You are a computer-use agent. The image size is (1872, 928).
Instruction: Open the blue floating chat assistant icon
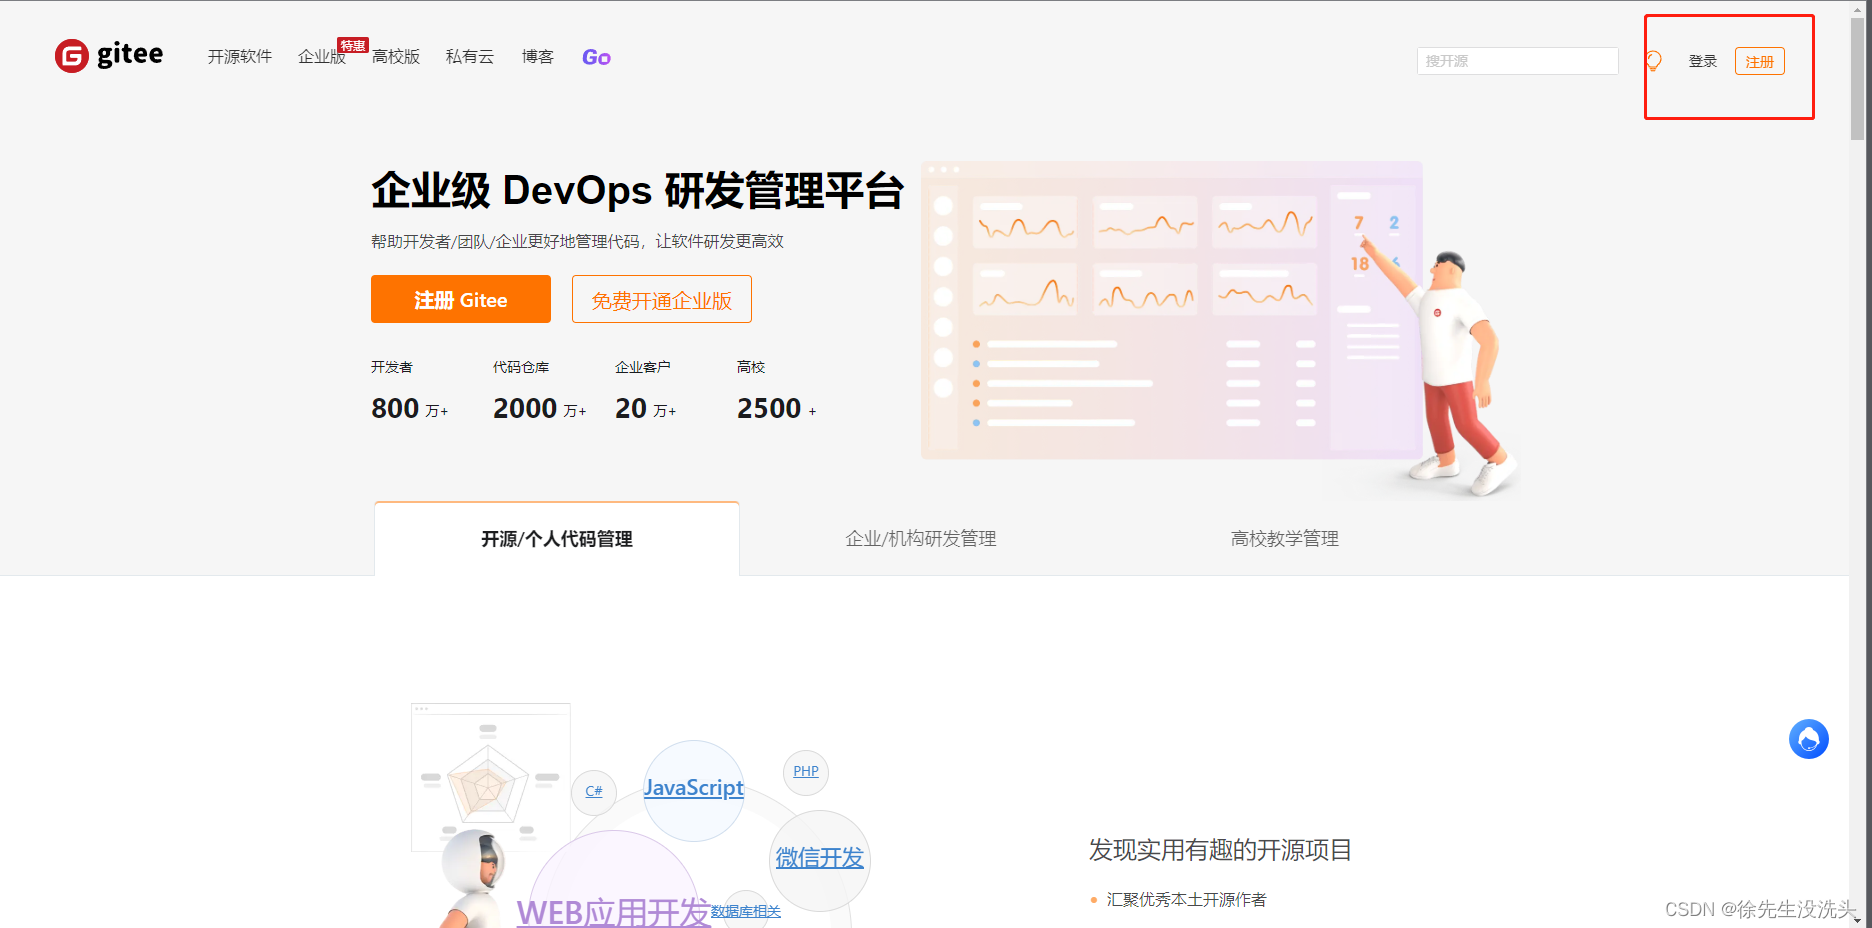coord(1808,739)
